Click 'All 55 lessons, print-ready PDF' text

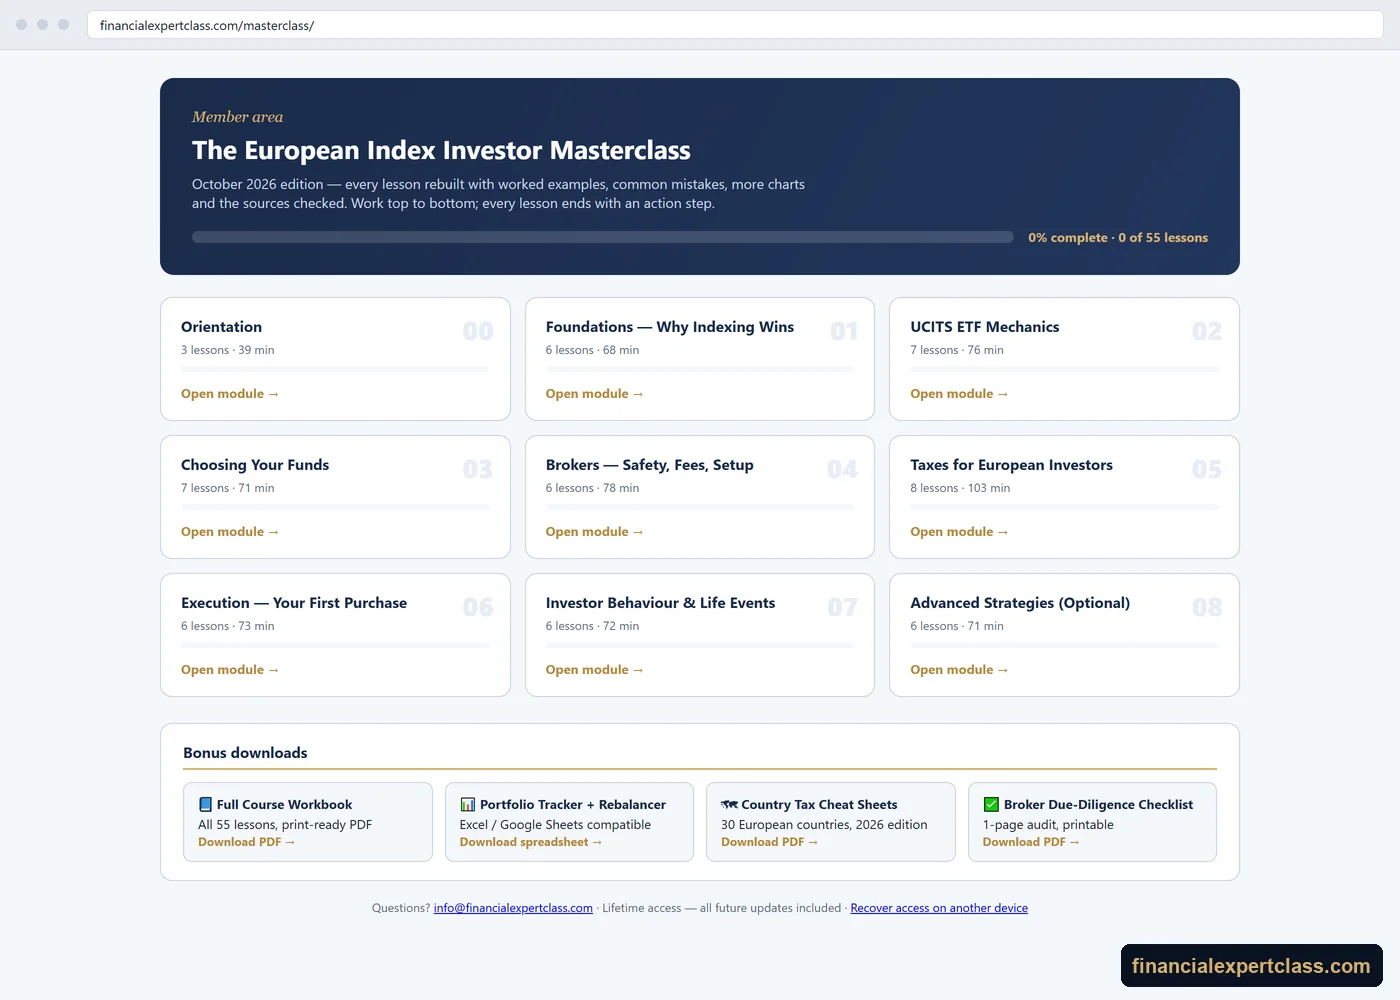[x=285, y=825]
